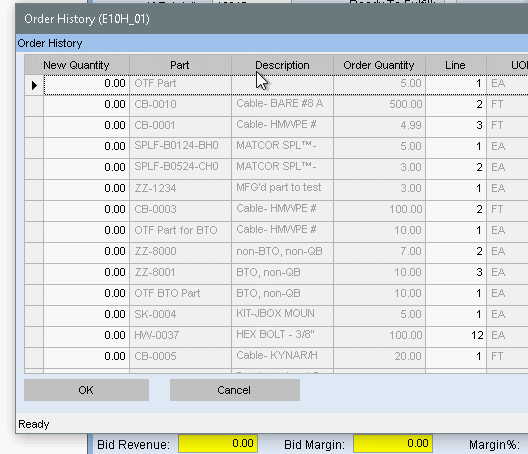The image size is (528, 454).
Task: Sort by the Order Quantity column header
Action: [379, 65]
